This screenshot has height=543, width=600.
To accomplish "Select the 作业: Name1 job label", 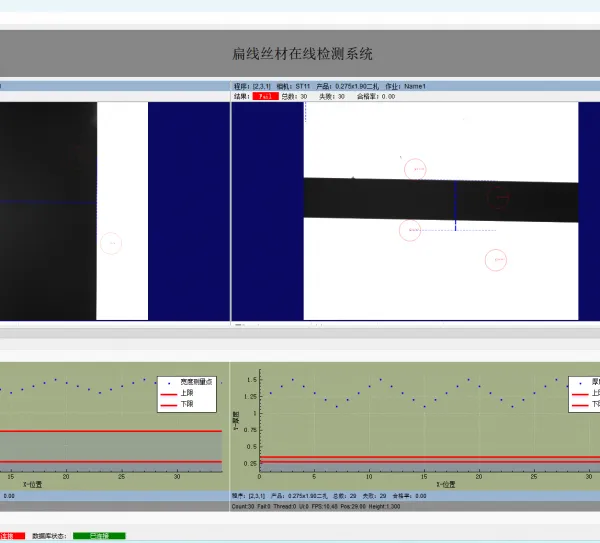I will pyautogui.click(x=405, y=86).
